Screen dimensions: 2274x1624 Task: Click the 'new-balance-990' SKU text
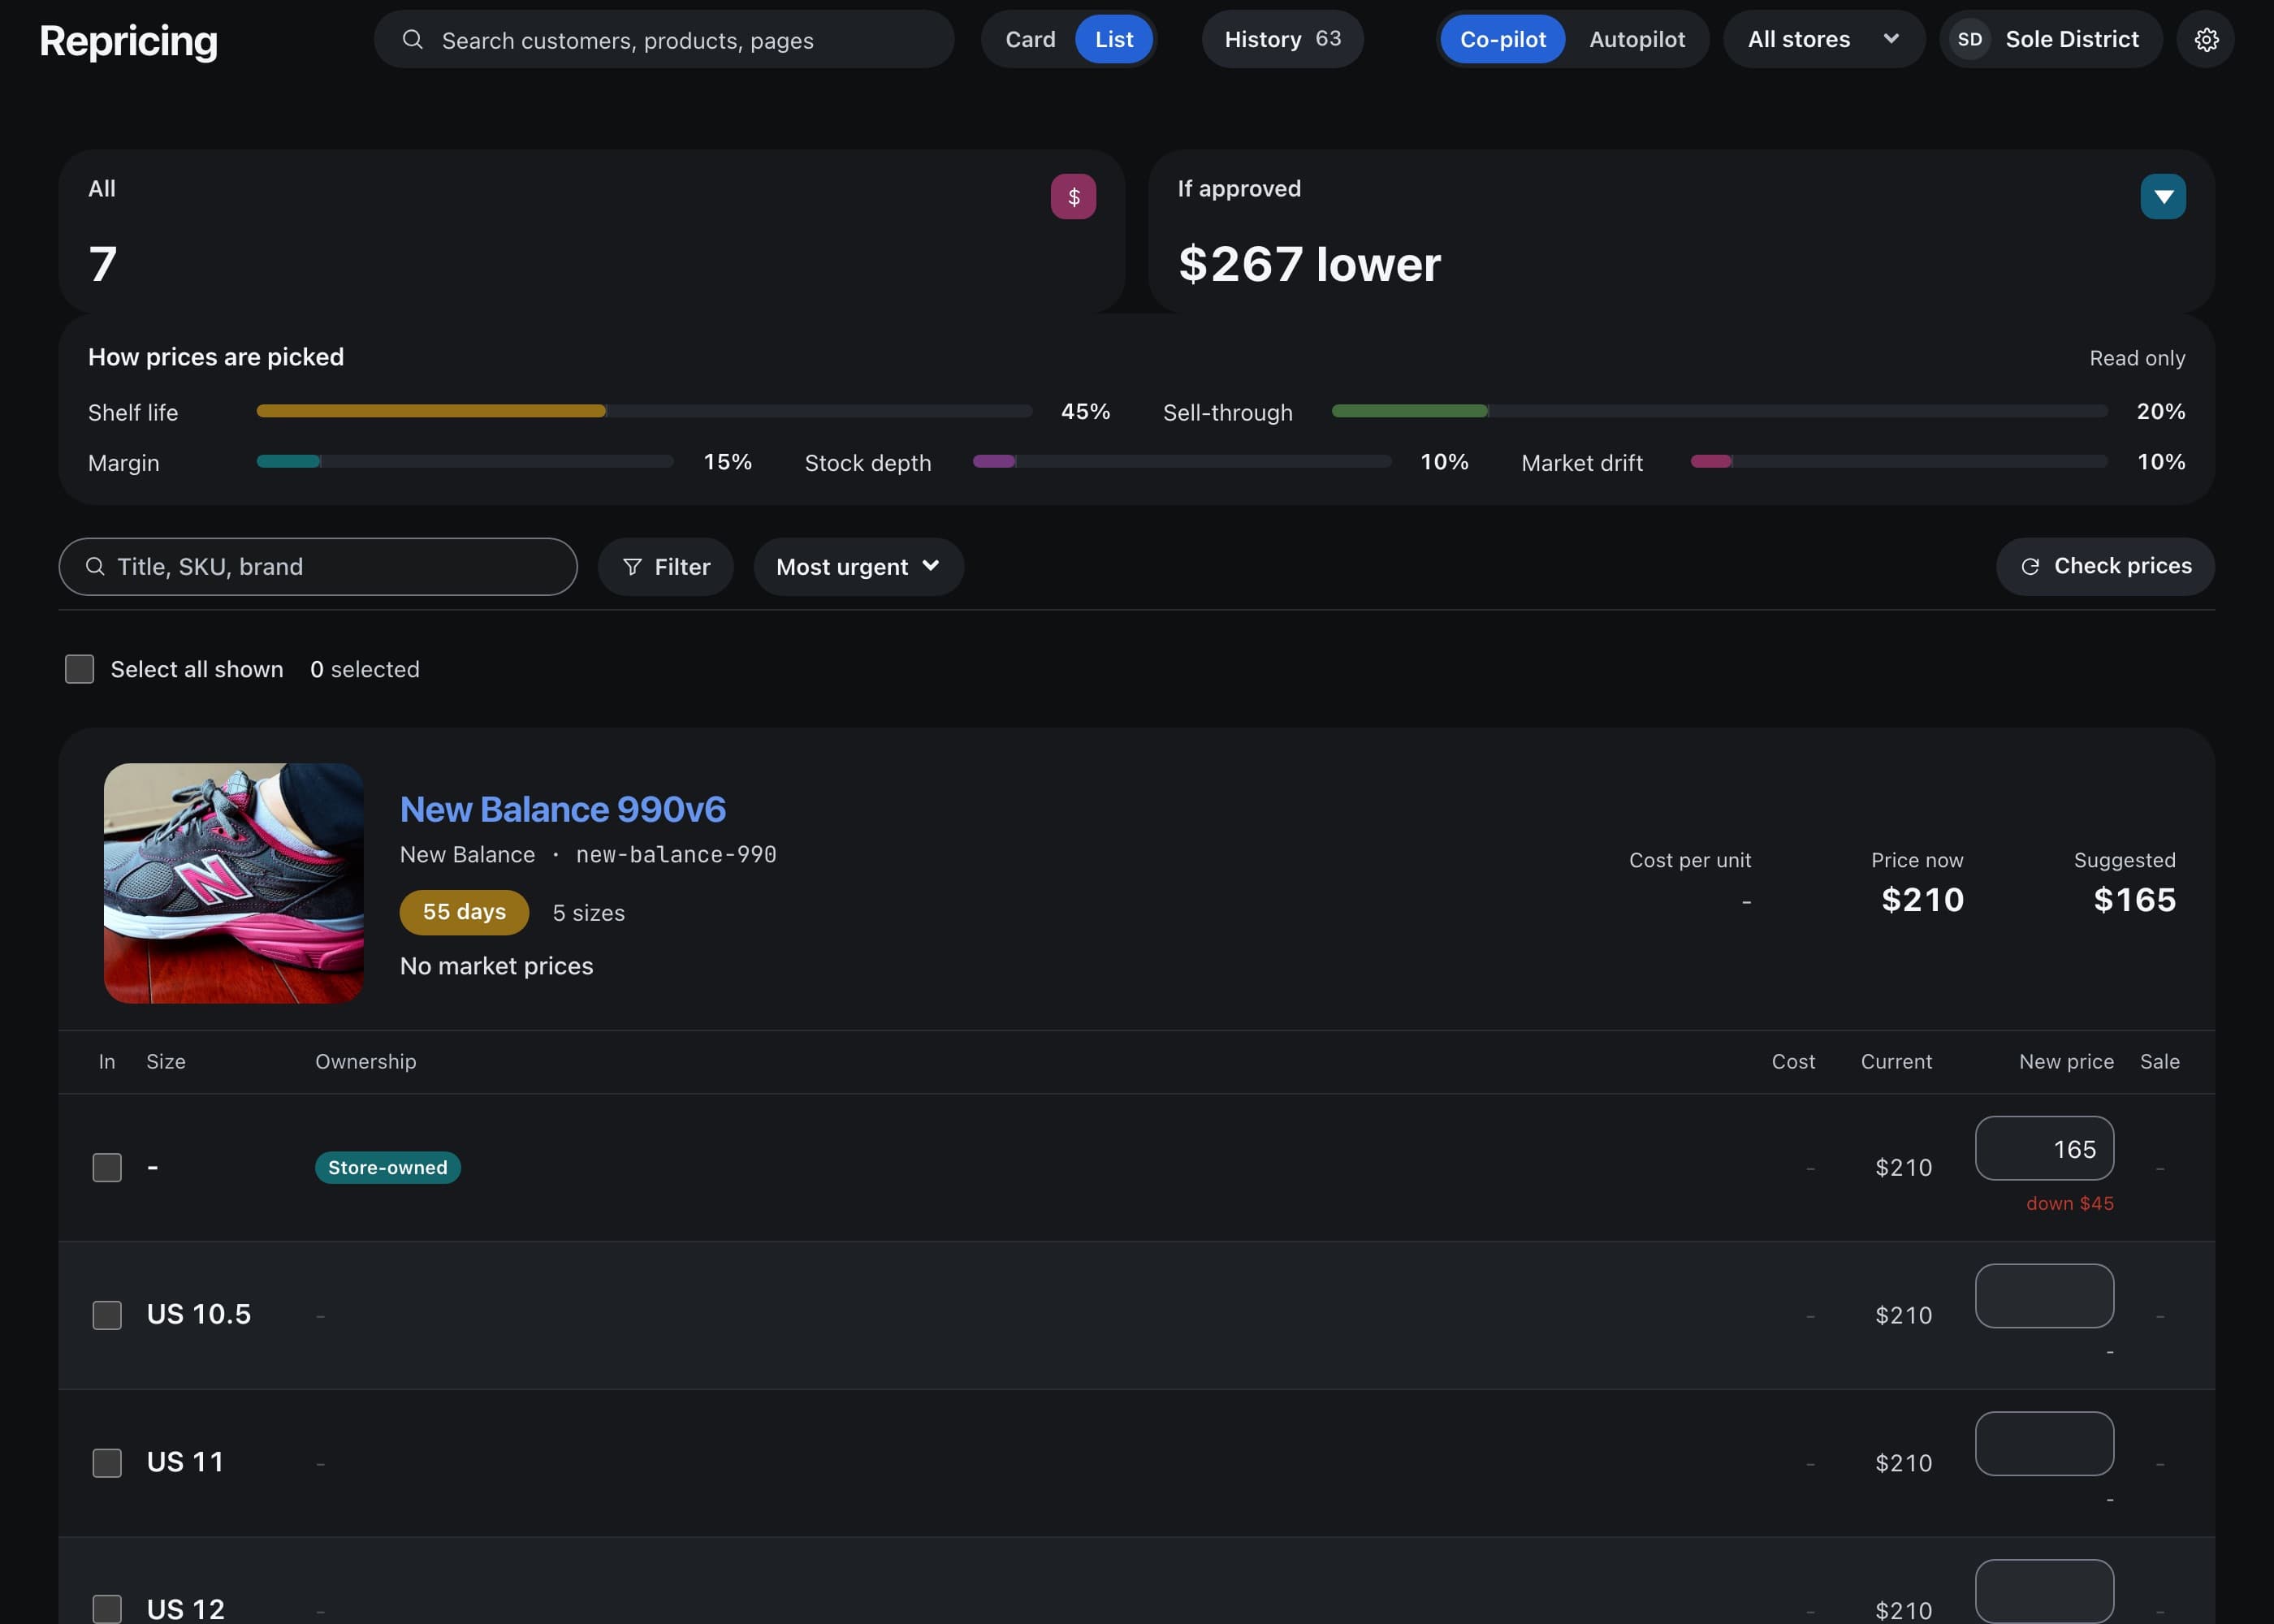coord(676,855)
